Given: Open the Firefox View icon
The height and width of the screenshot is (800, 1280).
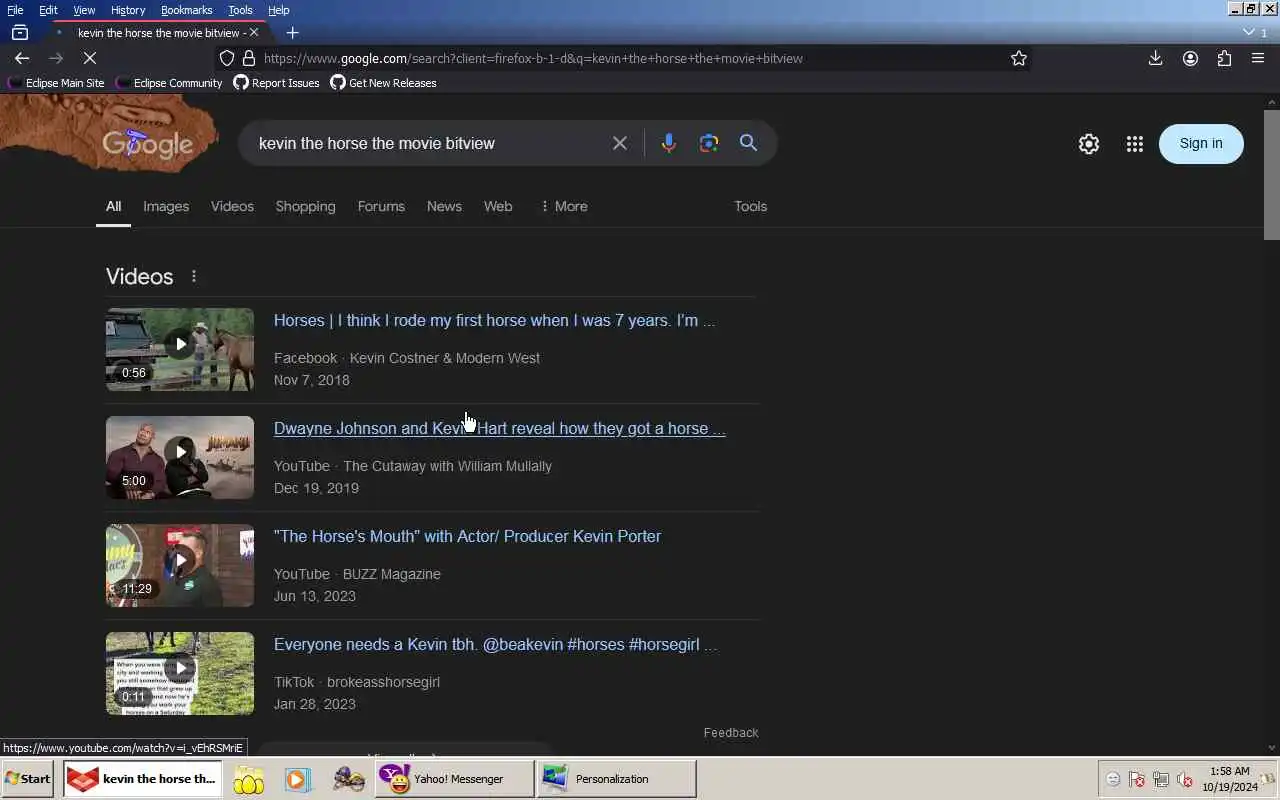Looking at the screenshot, I should [x=19, y=32].
